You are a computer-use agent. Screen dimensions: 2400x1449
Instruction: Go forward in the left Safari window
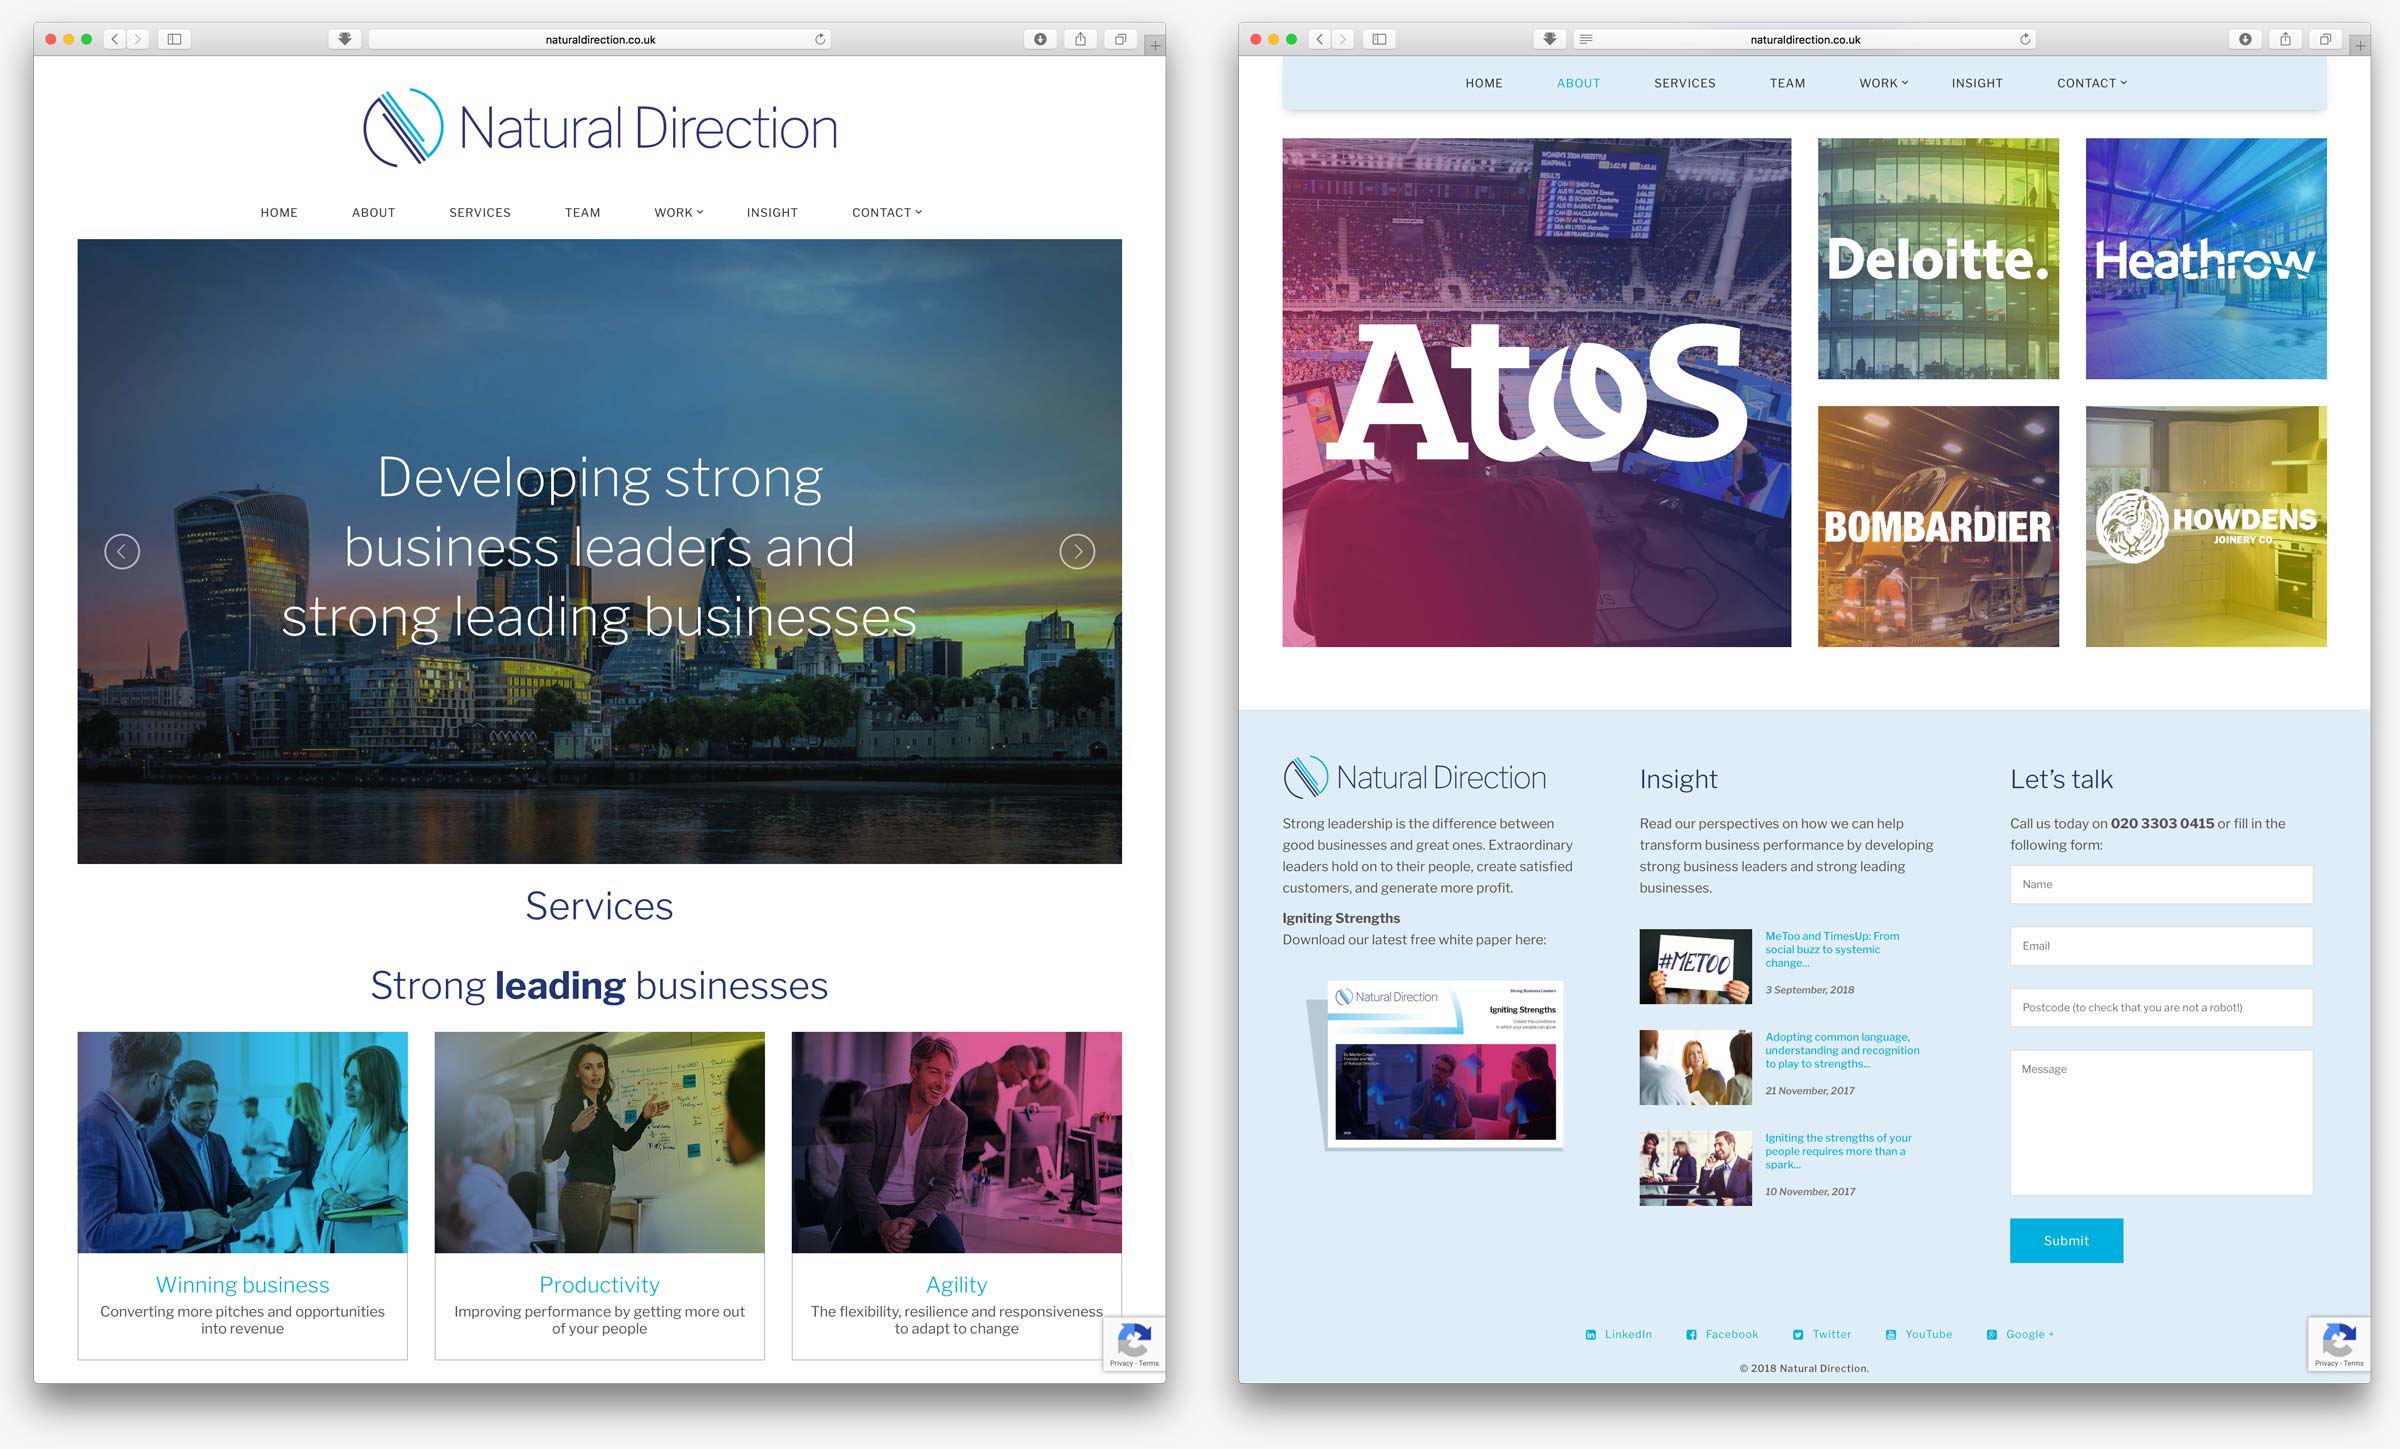pyautogui.click(x=138, y=39)
